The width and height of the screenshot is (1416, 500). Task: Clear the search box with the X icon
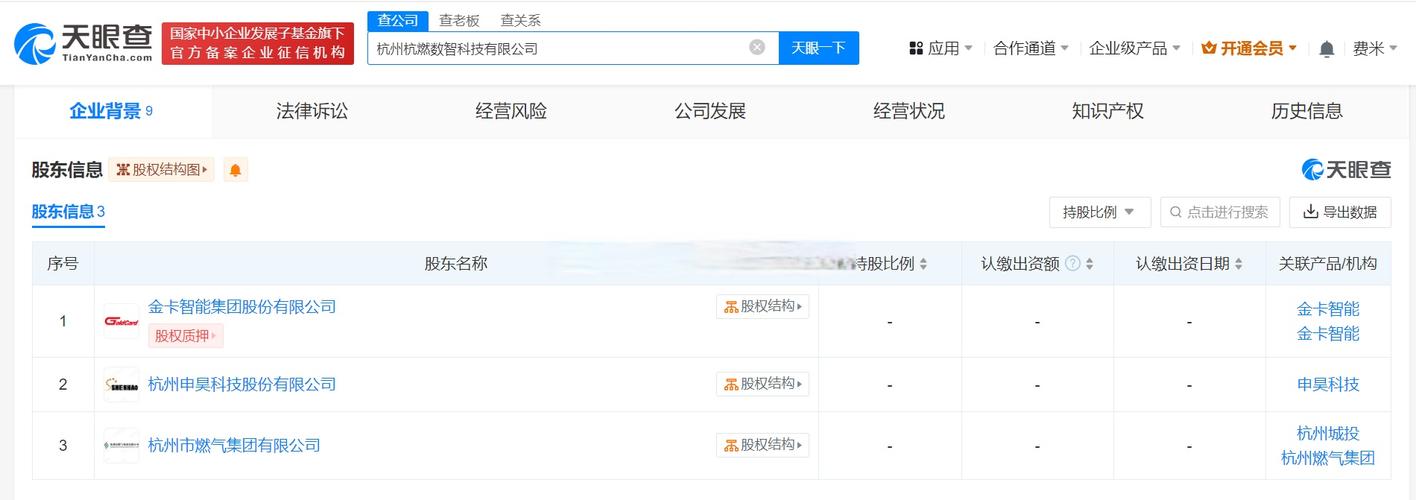click(757, 47)
